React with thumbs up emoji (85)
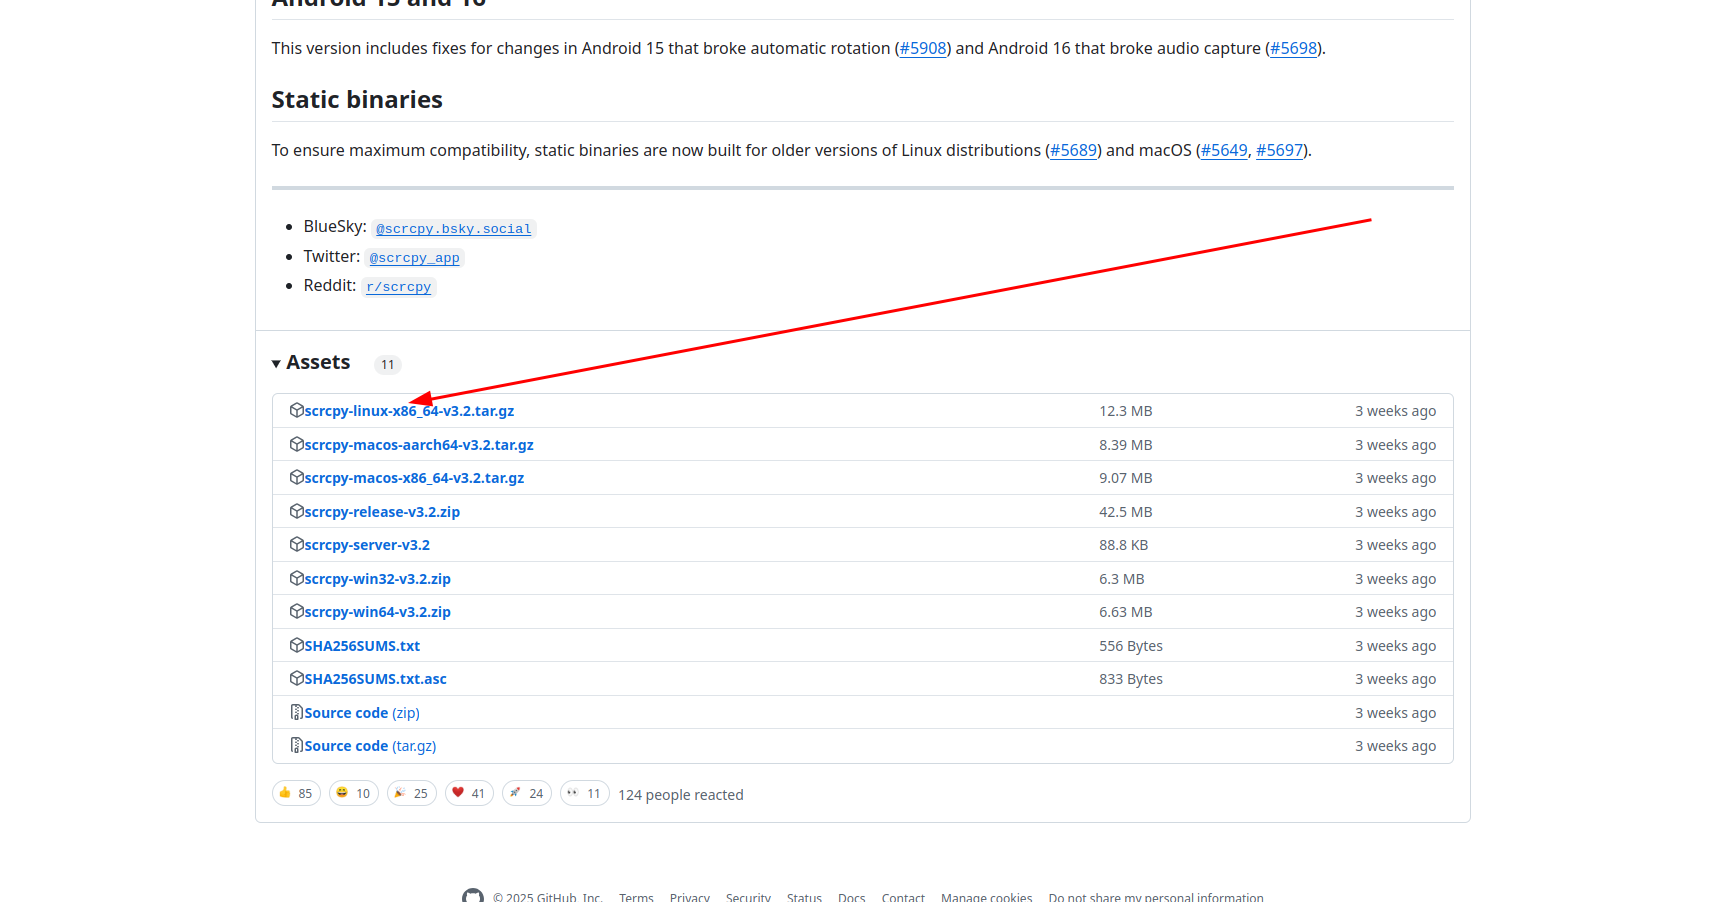The height and width of the screenshot is (902, 1731). [296, 793]
